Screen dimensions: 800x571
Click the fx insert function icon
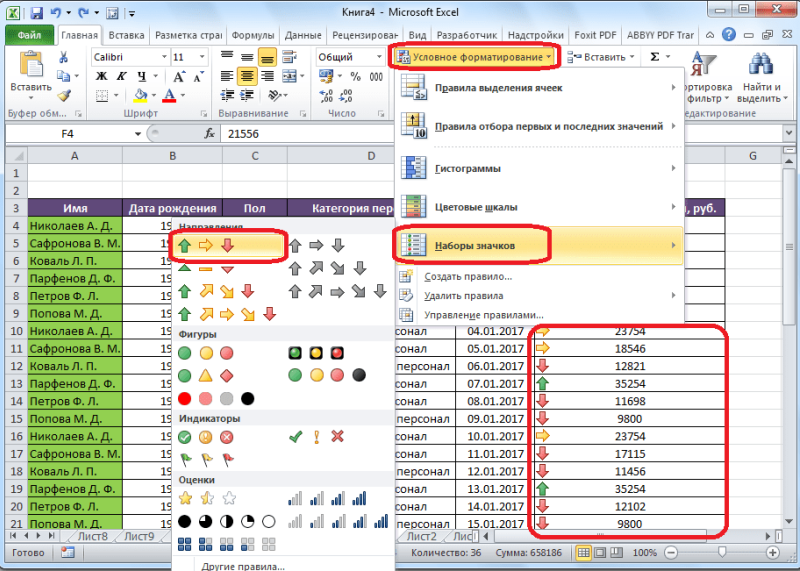[209, 134]
